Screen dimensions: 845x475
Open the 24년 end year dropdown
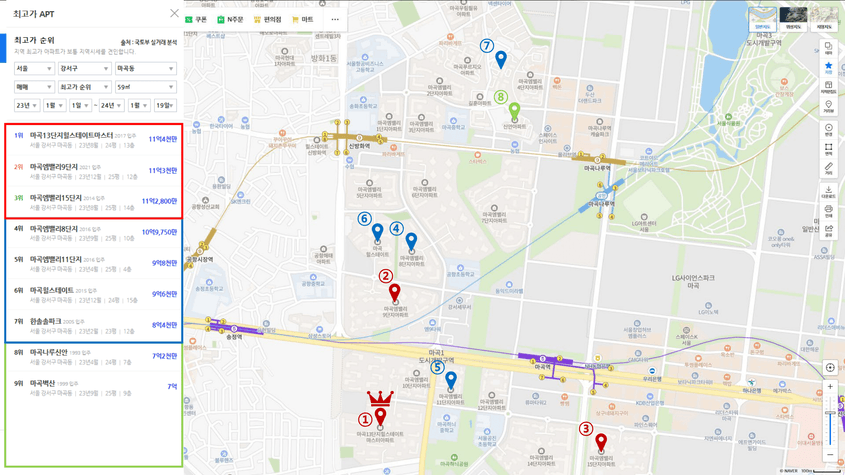click(110, 105)
